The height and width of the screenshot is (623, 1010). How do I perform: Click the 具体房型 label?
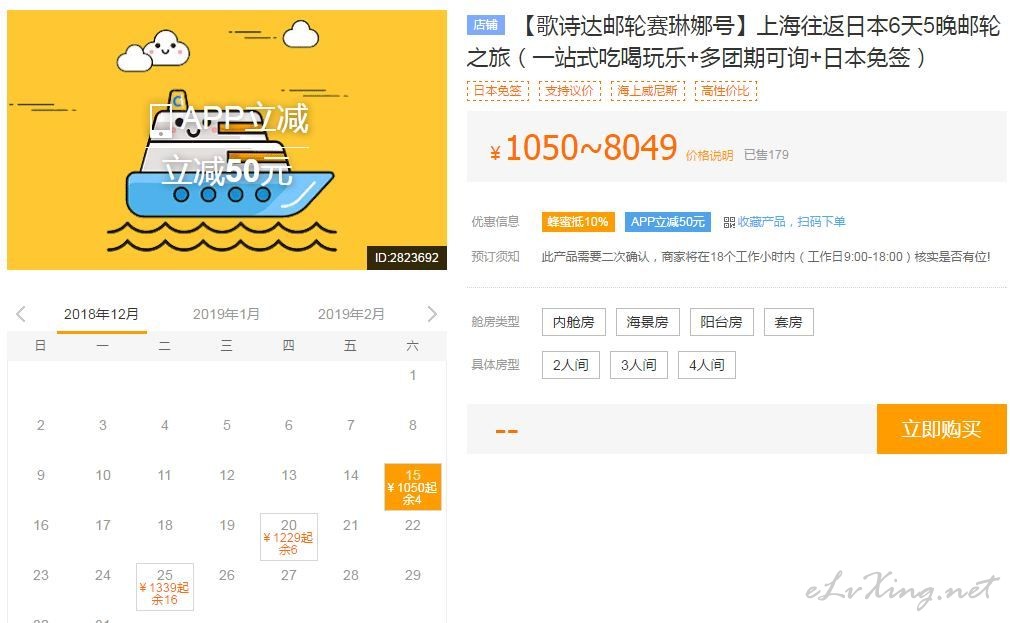(495, 365)
